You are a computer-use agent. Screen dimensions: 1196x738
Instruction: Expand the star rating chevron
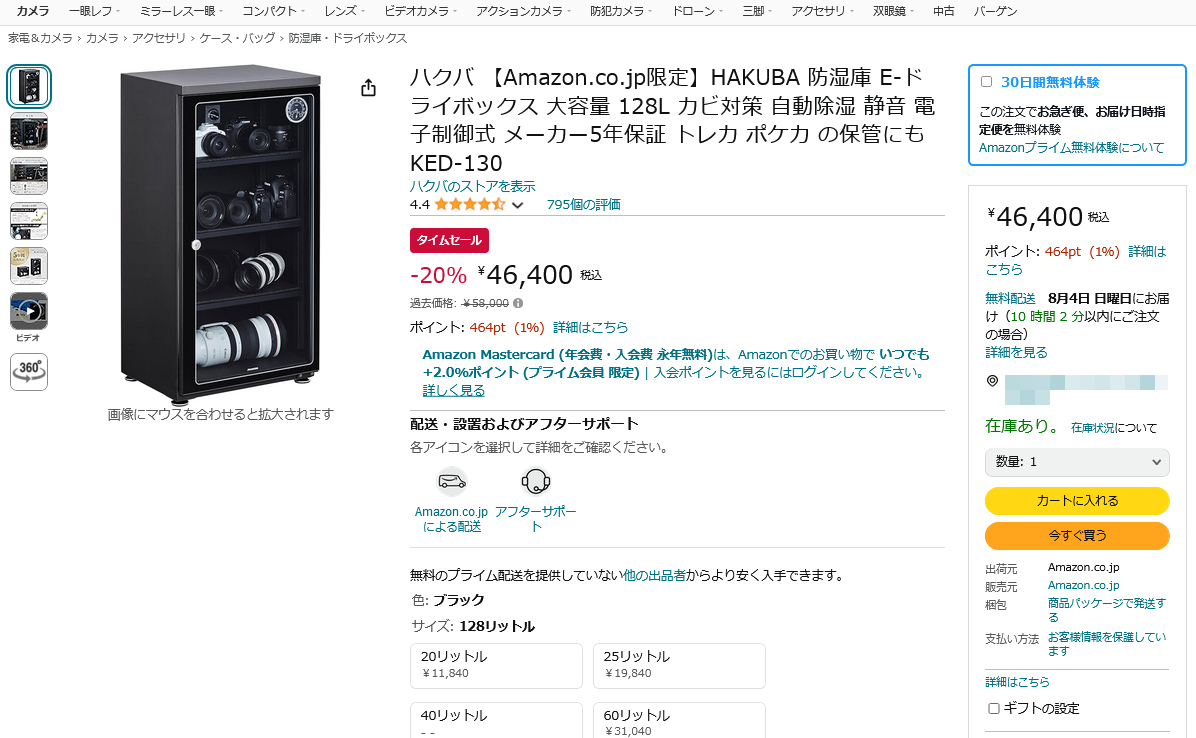point(517,205)
